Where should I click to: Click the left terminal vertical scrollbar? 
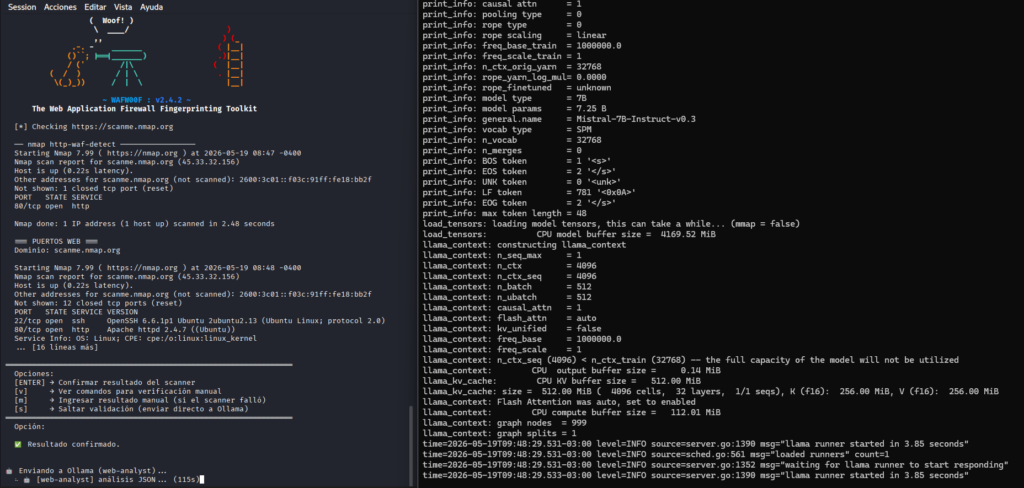411,444
